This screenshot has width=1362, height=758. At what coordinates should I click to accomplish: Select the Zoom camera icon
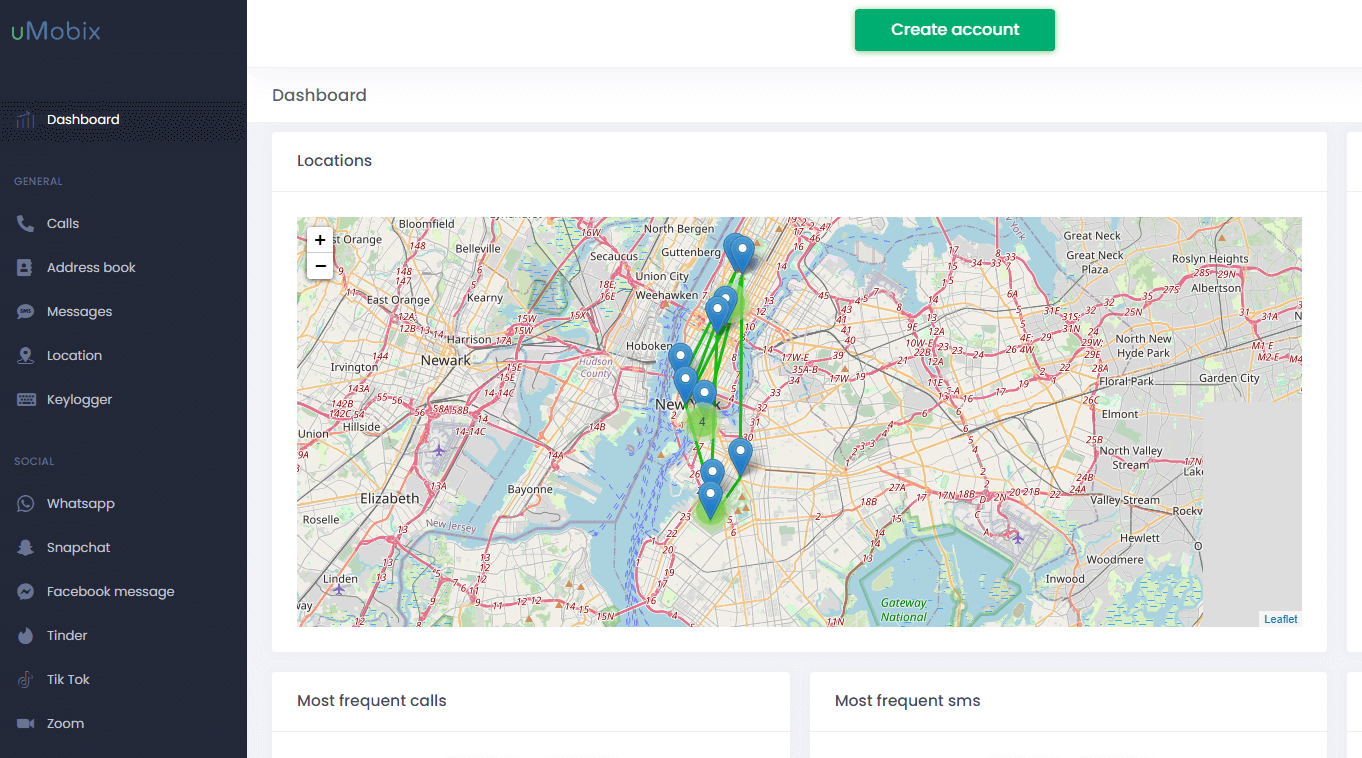click(25, 724)
